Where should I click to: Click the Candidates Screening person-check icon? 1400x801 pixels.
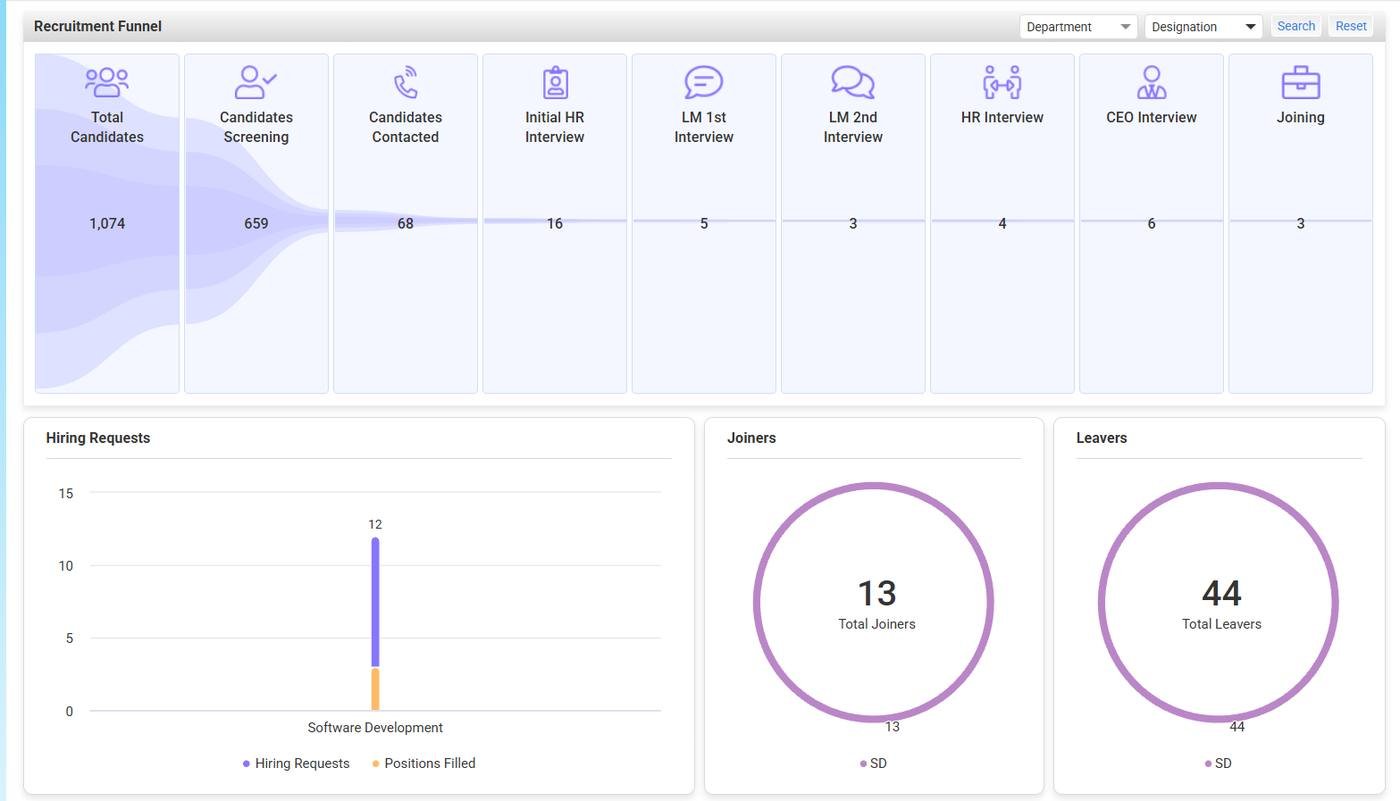coord(256,82)
